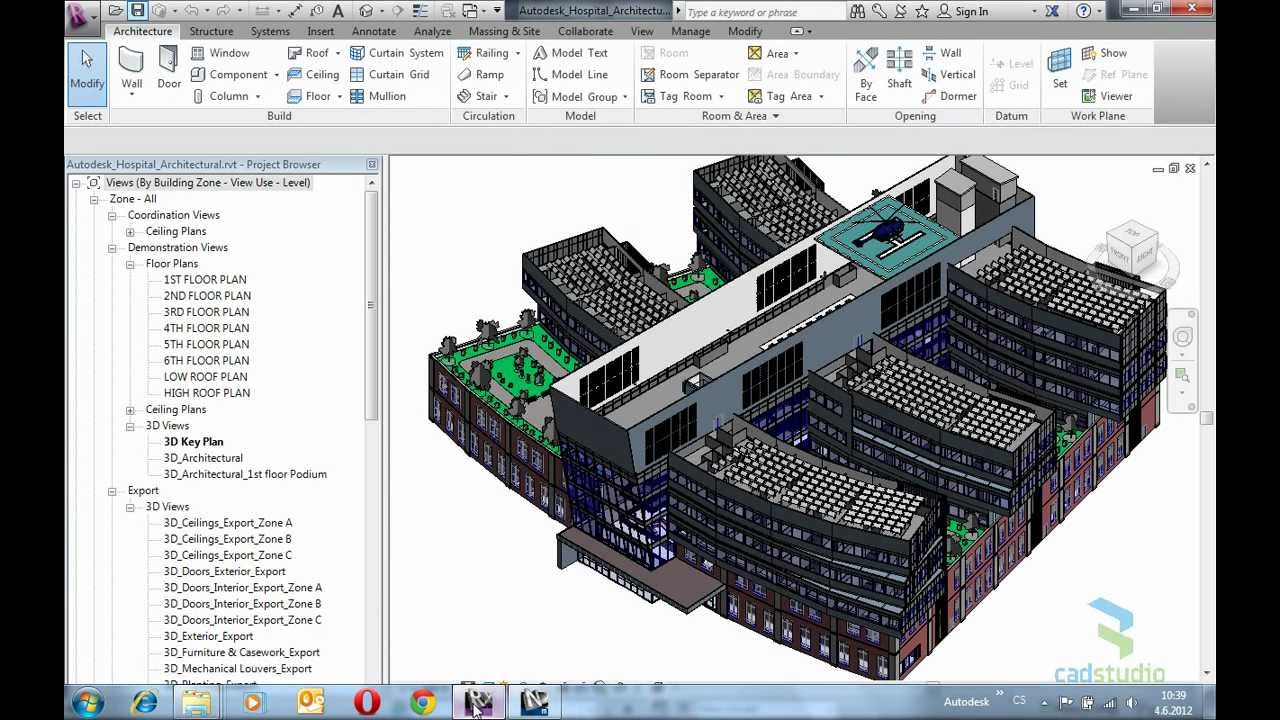The height and width of the screenshot is (720, 1280).
Task: Select the Wall tool icon
Action: point(131,60)
